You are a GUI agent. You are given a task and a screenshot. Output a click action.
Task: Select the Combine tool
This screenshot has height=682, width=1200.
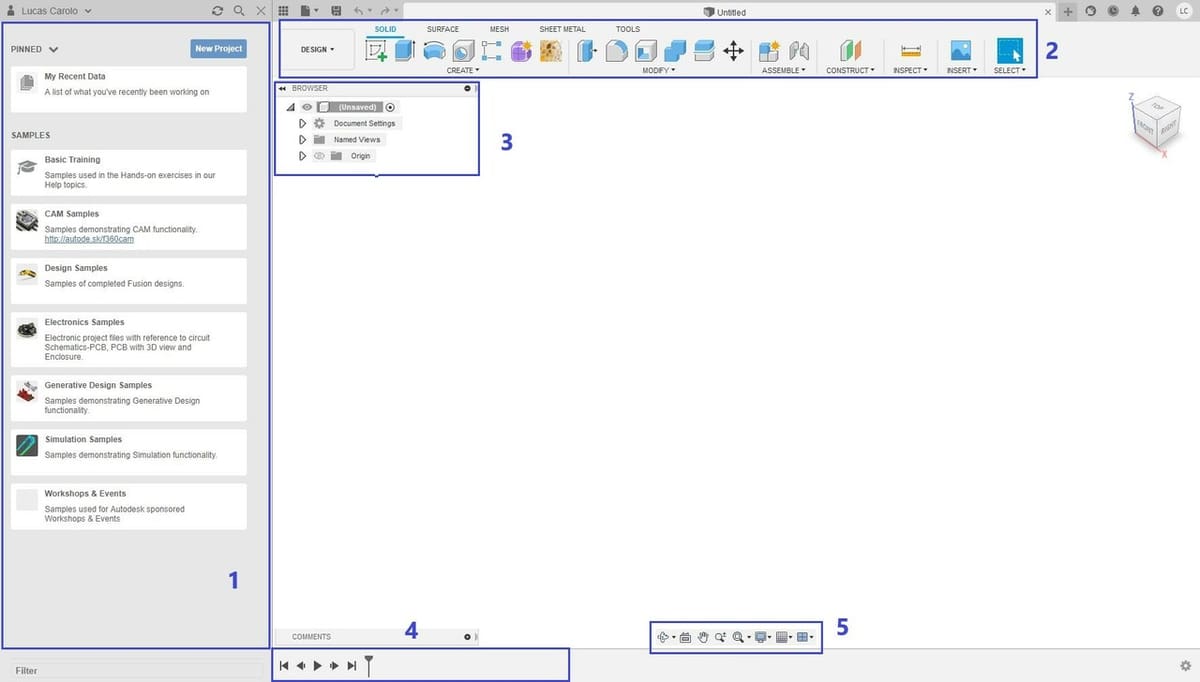(675, 50)
